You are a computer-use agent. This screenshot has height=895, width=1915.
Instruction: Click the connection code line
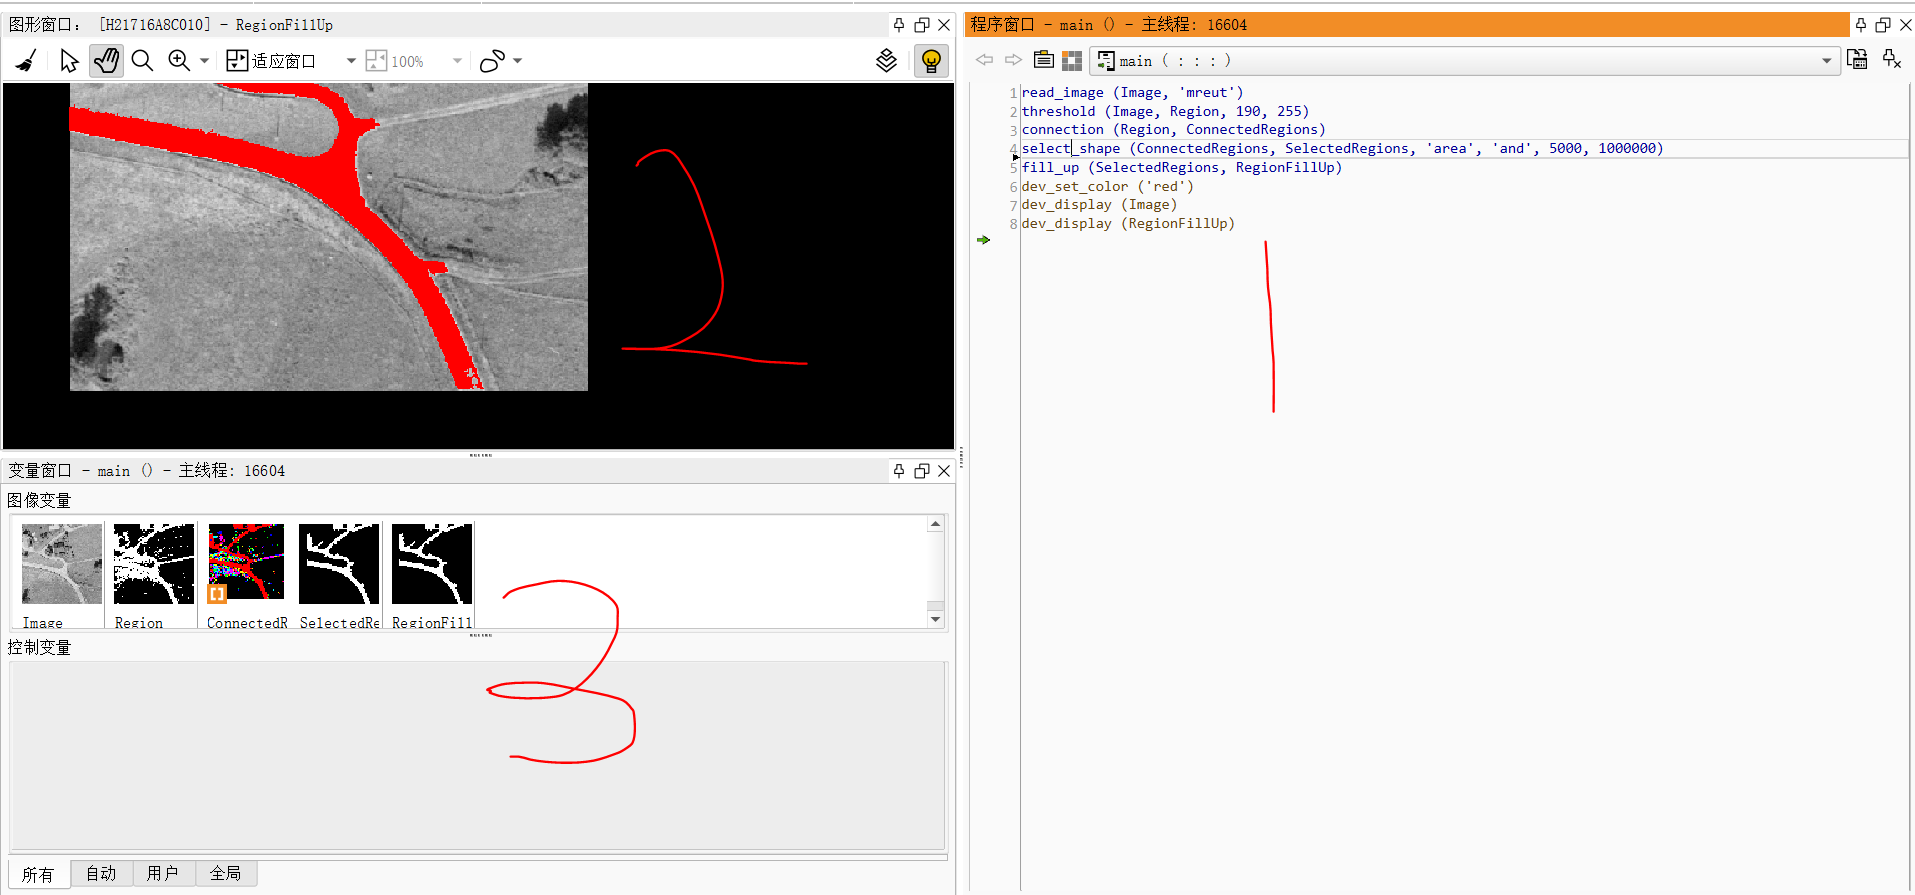[x=1173, y=130]
